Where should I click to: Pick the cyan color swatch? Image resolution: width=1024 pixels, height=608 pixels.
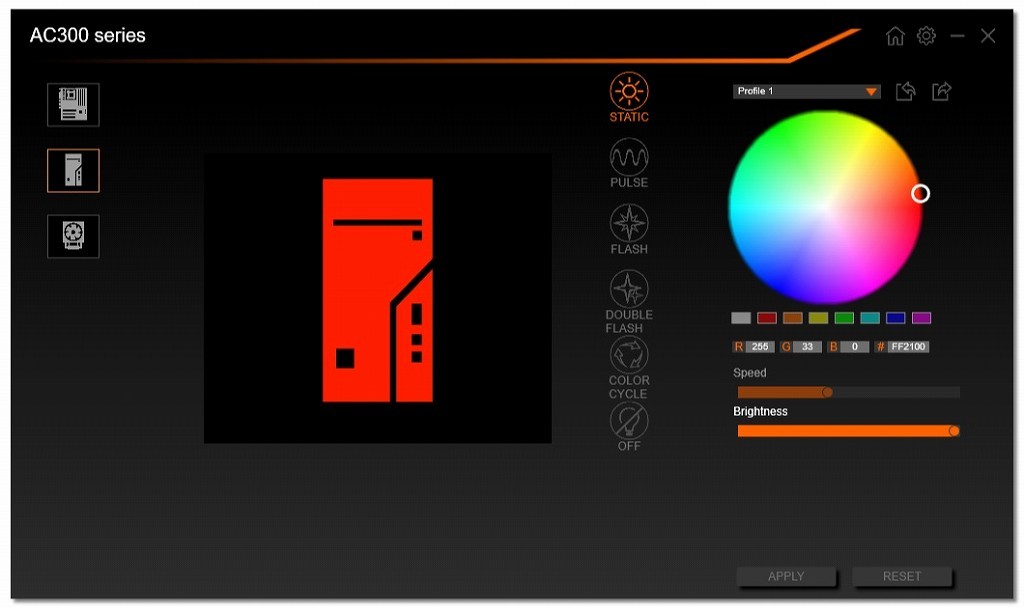click(x=870, y=318)
